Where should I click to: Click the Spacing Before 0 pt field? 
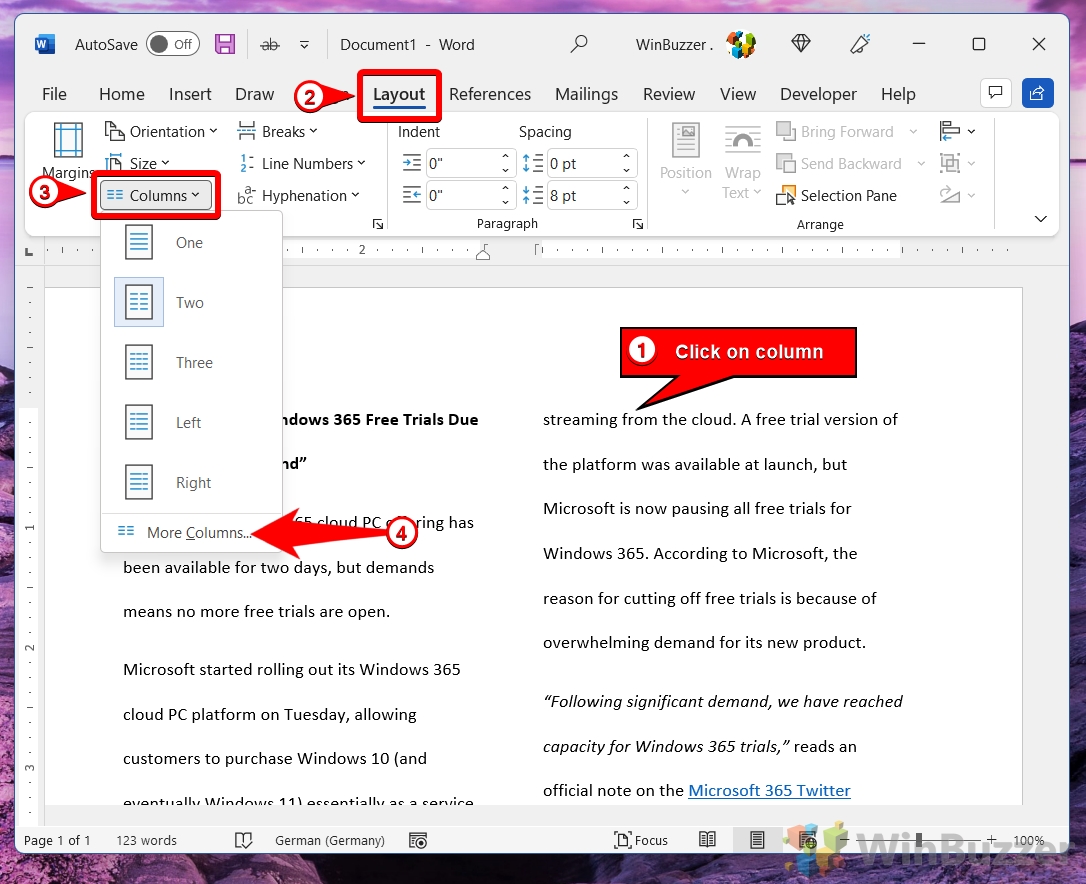582,163
